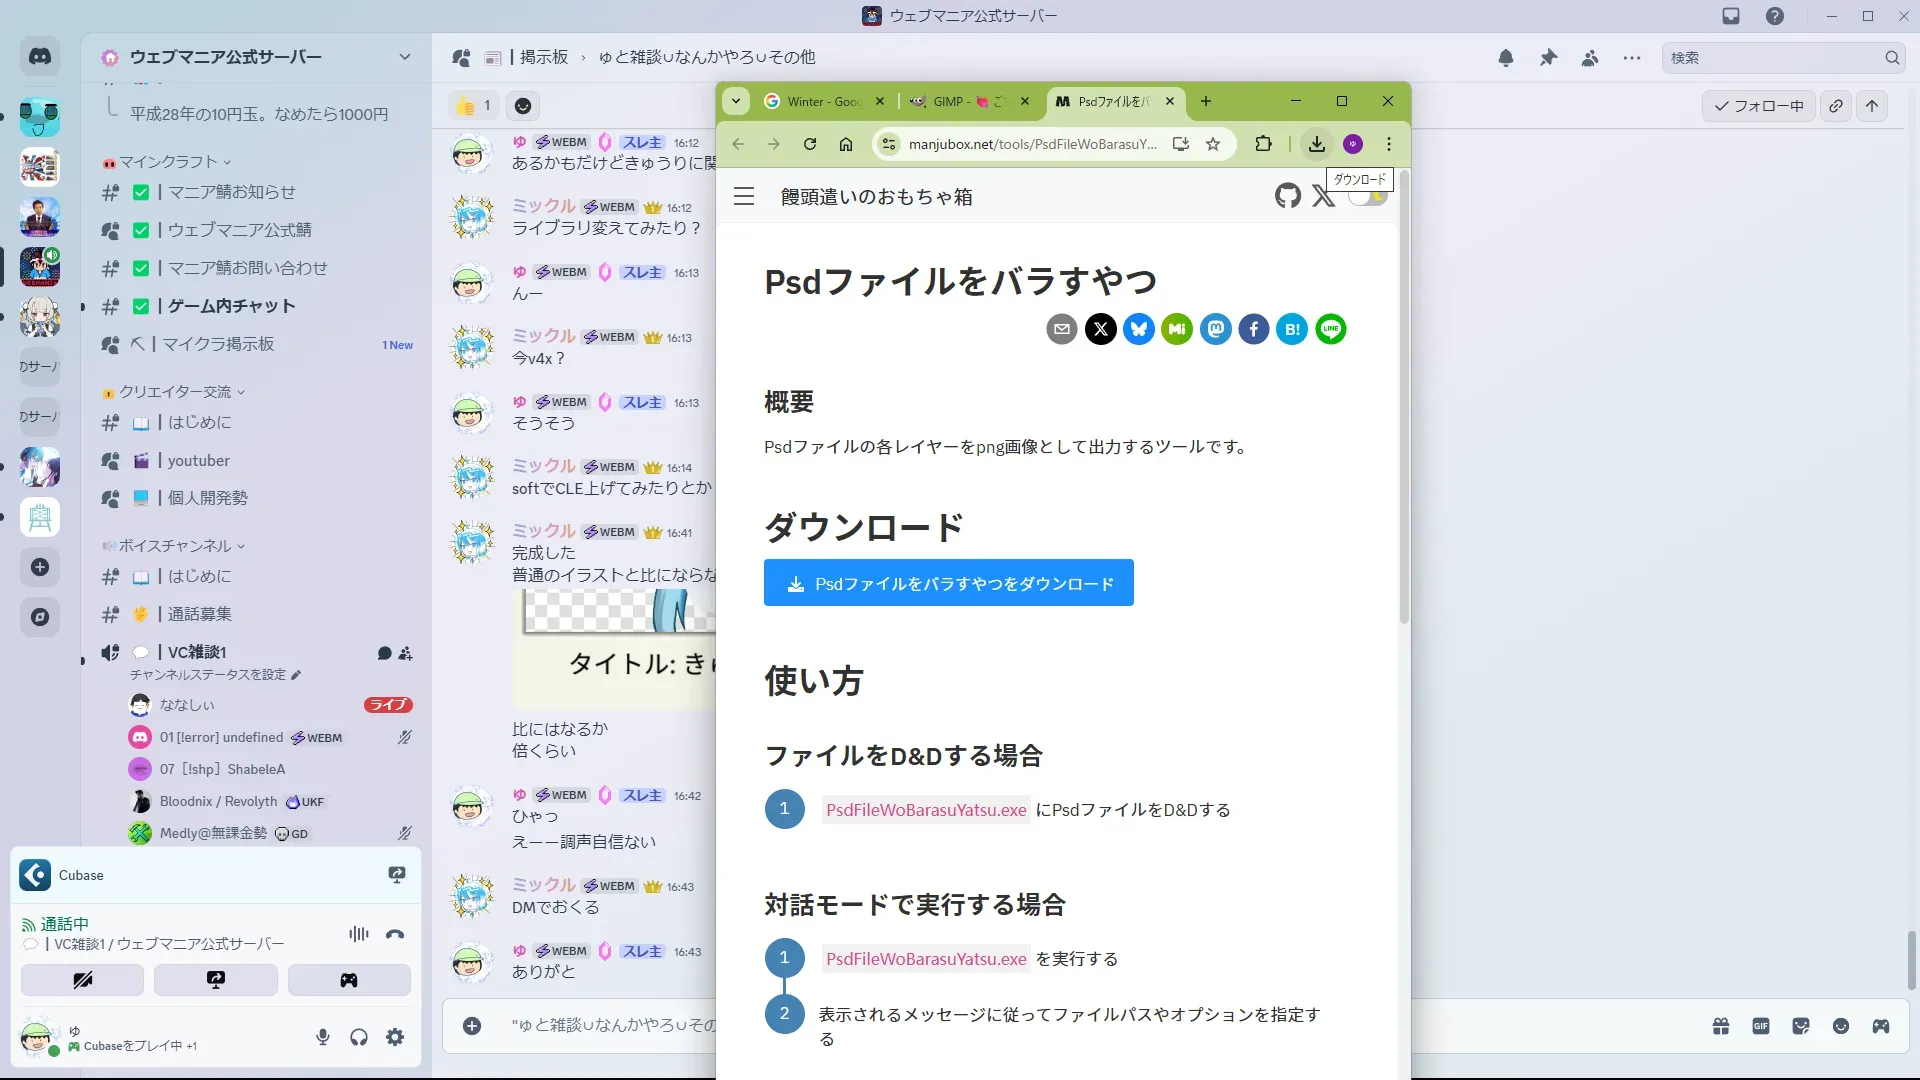
Task: Open pinned messages with the pin icon
Action: coord(1548,58)
